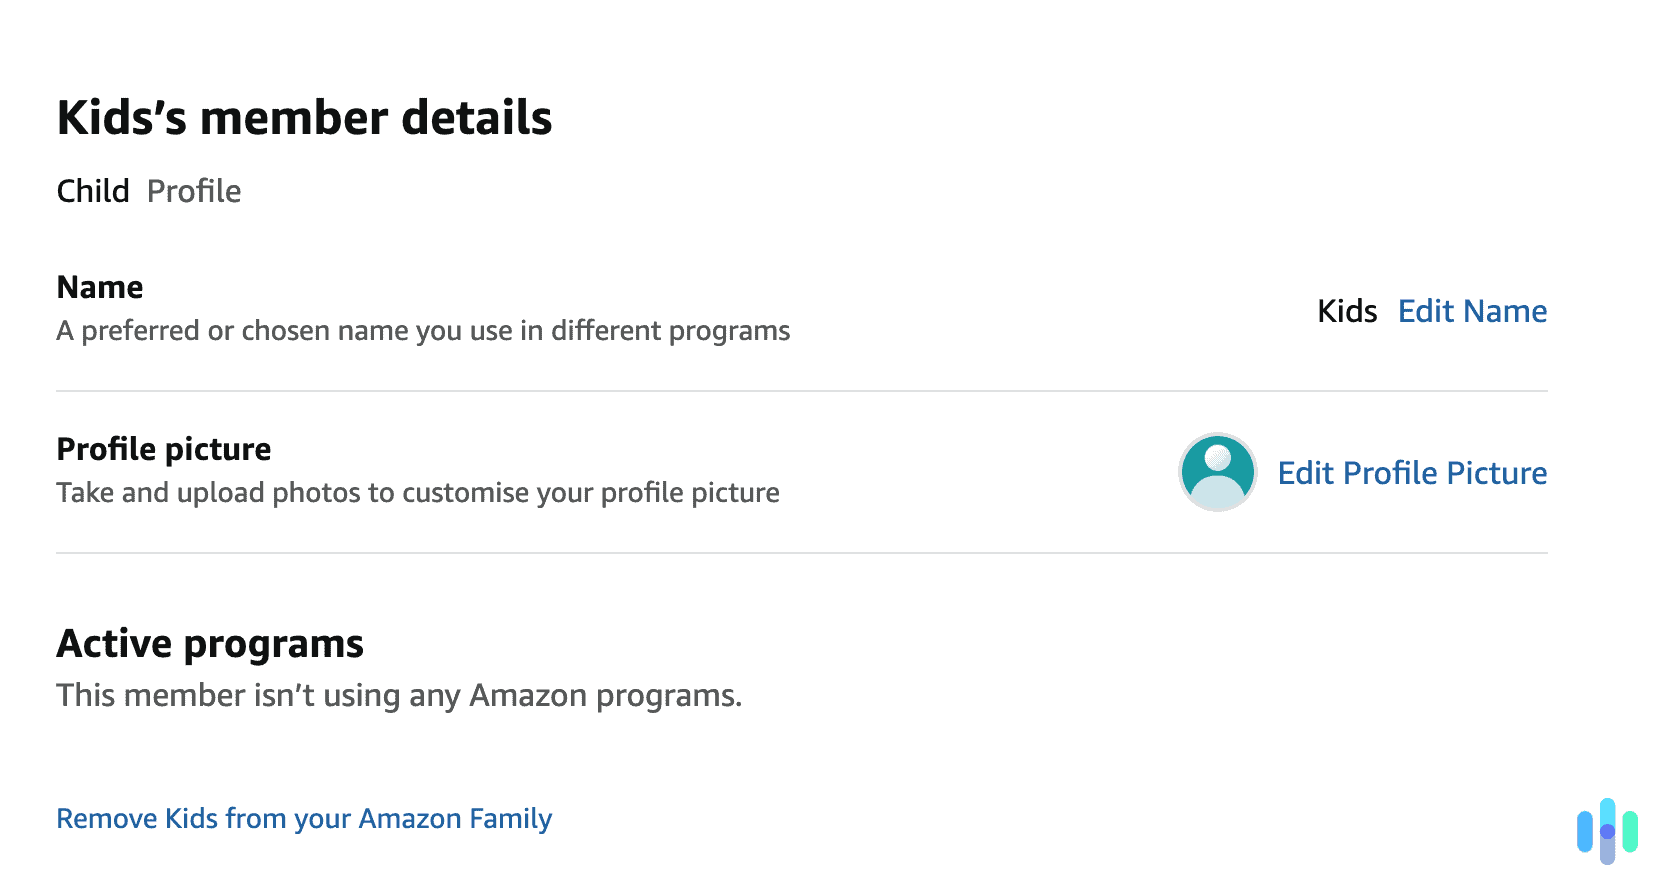Click the left blue bar of corner logo
The image size is (1658, 886).
coord(1585,832)
